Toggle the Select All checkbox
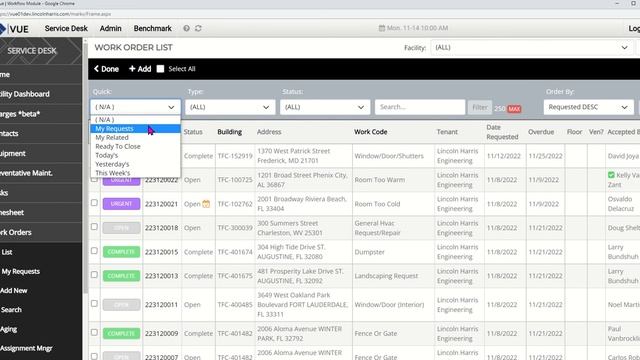640x360 pixels. [160, 69]
